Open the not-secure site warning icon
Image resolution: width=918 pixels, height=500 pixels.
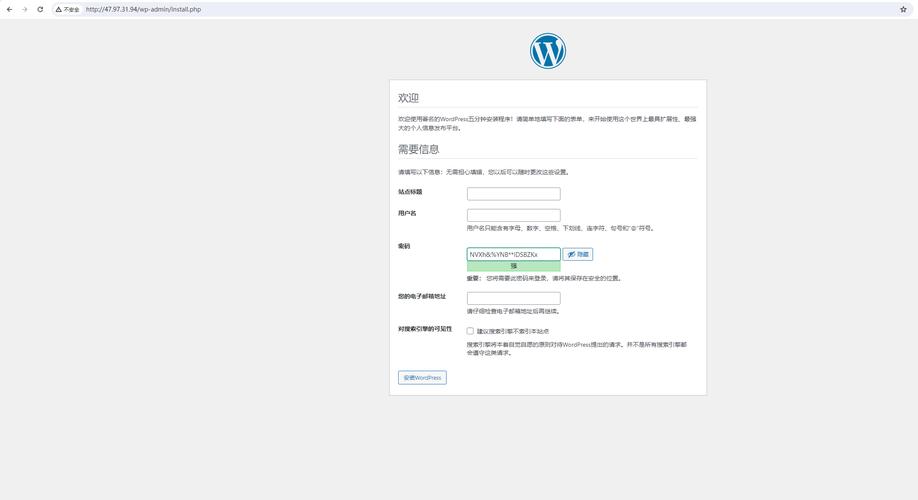[x=67, y=9]
